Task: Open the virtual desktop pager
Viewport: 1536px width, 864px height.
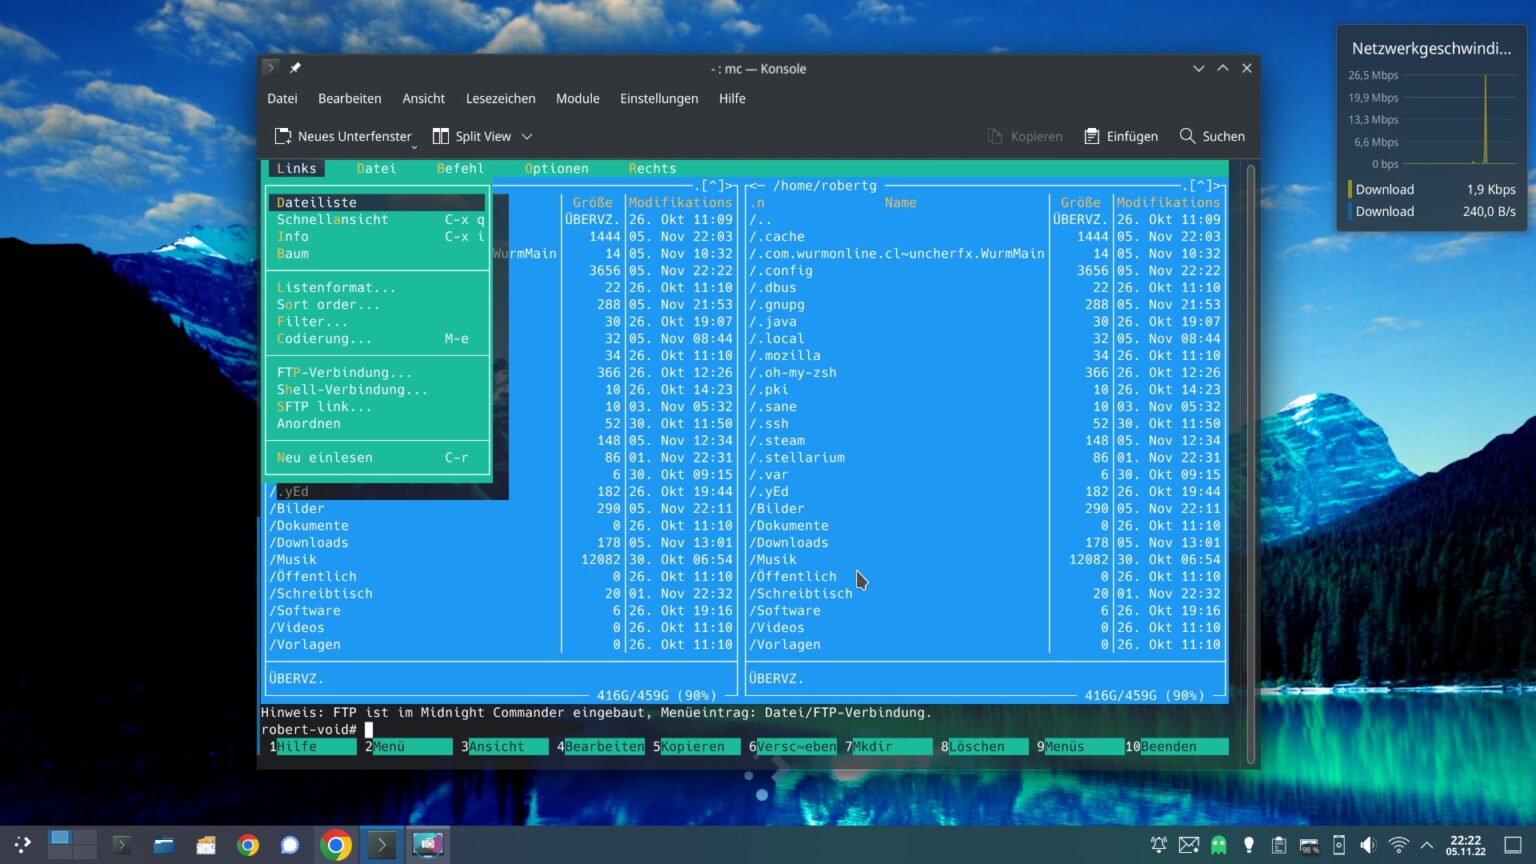Action: [x=72, y=845]
